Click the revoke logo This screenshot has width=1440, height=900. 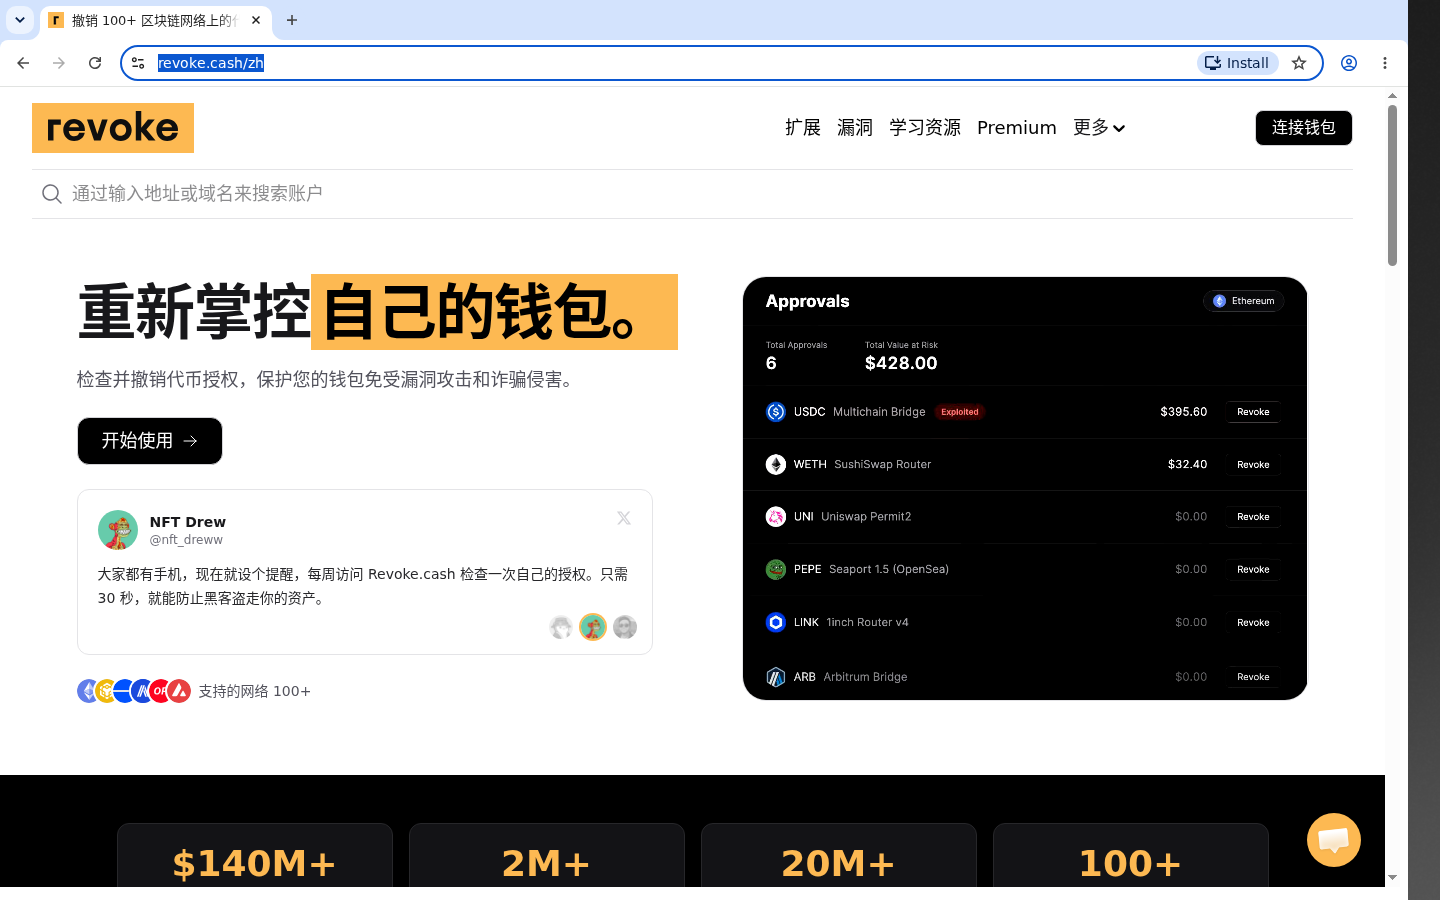click(113, 128)
